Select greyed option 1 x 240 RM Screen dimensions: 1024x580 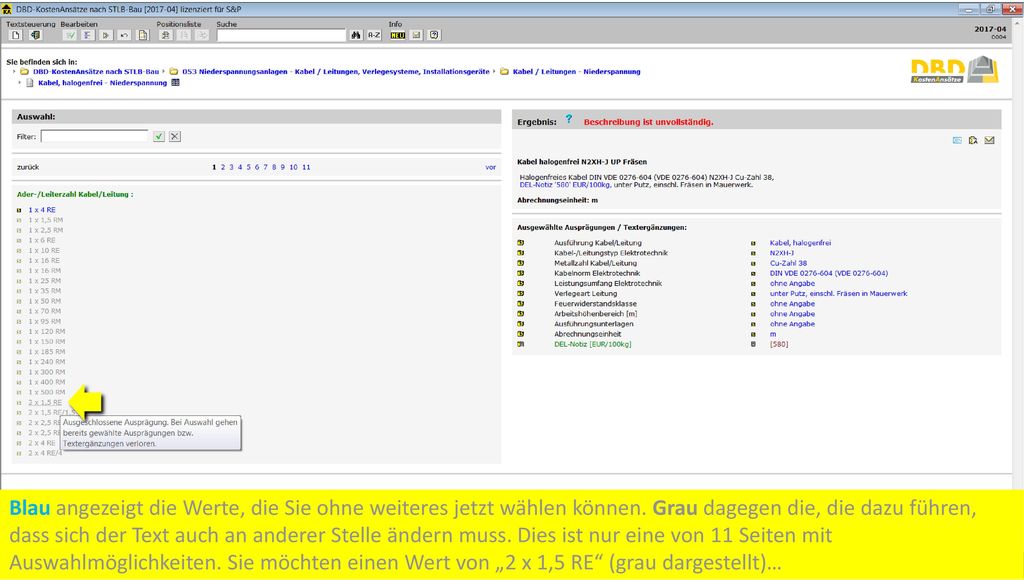[46, 362]
